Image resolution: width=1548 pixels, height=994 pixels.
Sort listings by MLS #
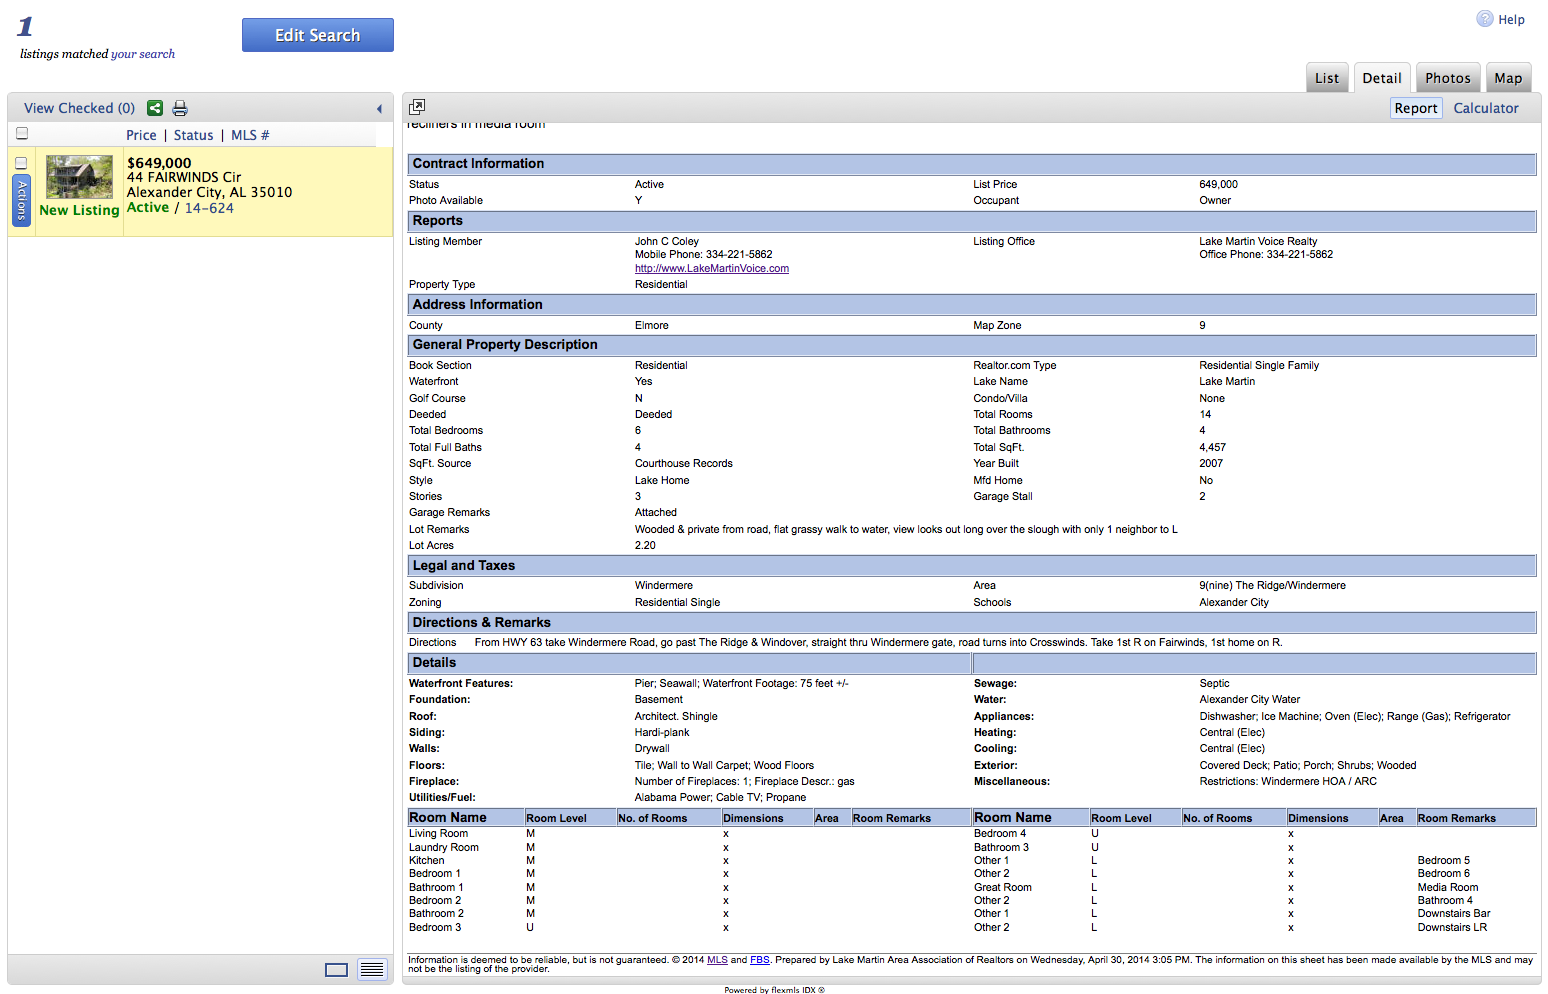(250, 135)
